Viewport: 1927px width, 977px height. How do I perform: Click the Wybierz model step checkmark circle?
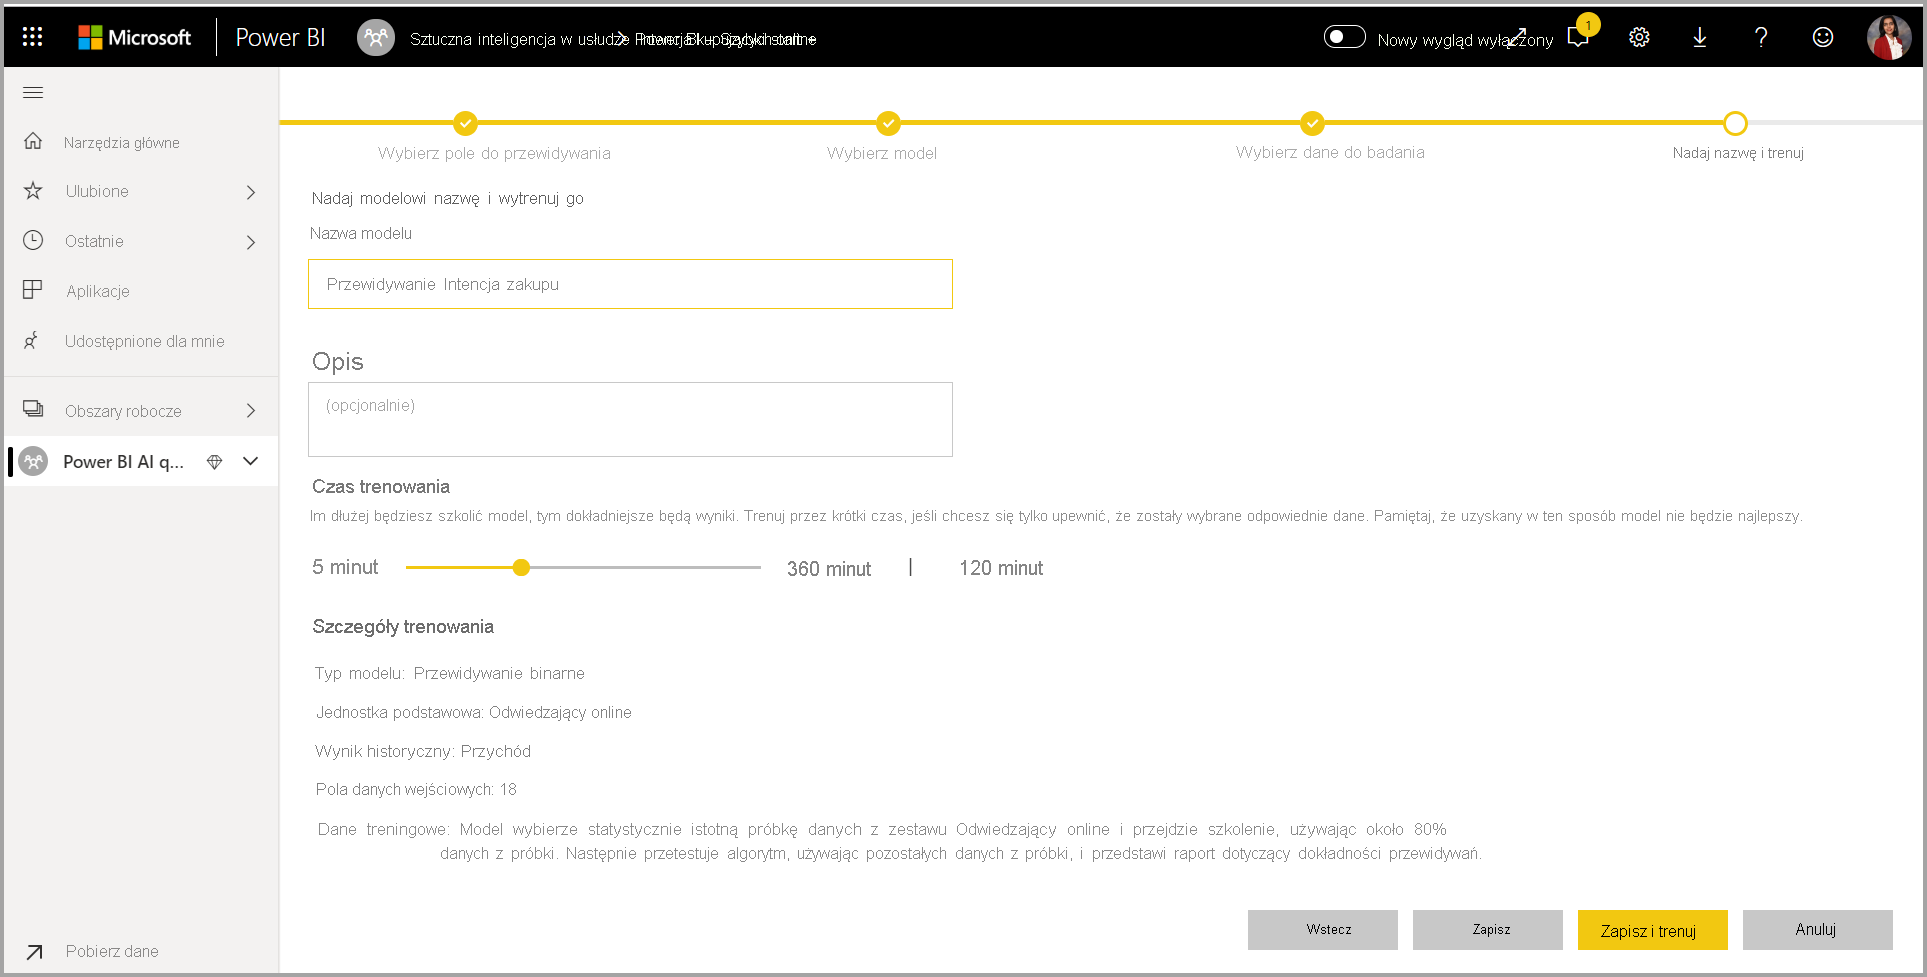point(888,123)
